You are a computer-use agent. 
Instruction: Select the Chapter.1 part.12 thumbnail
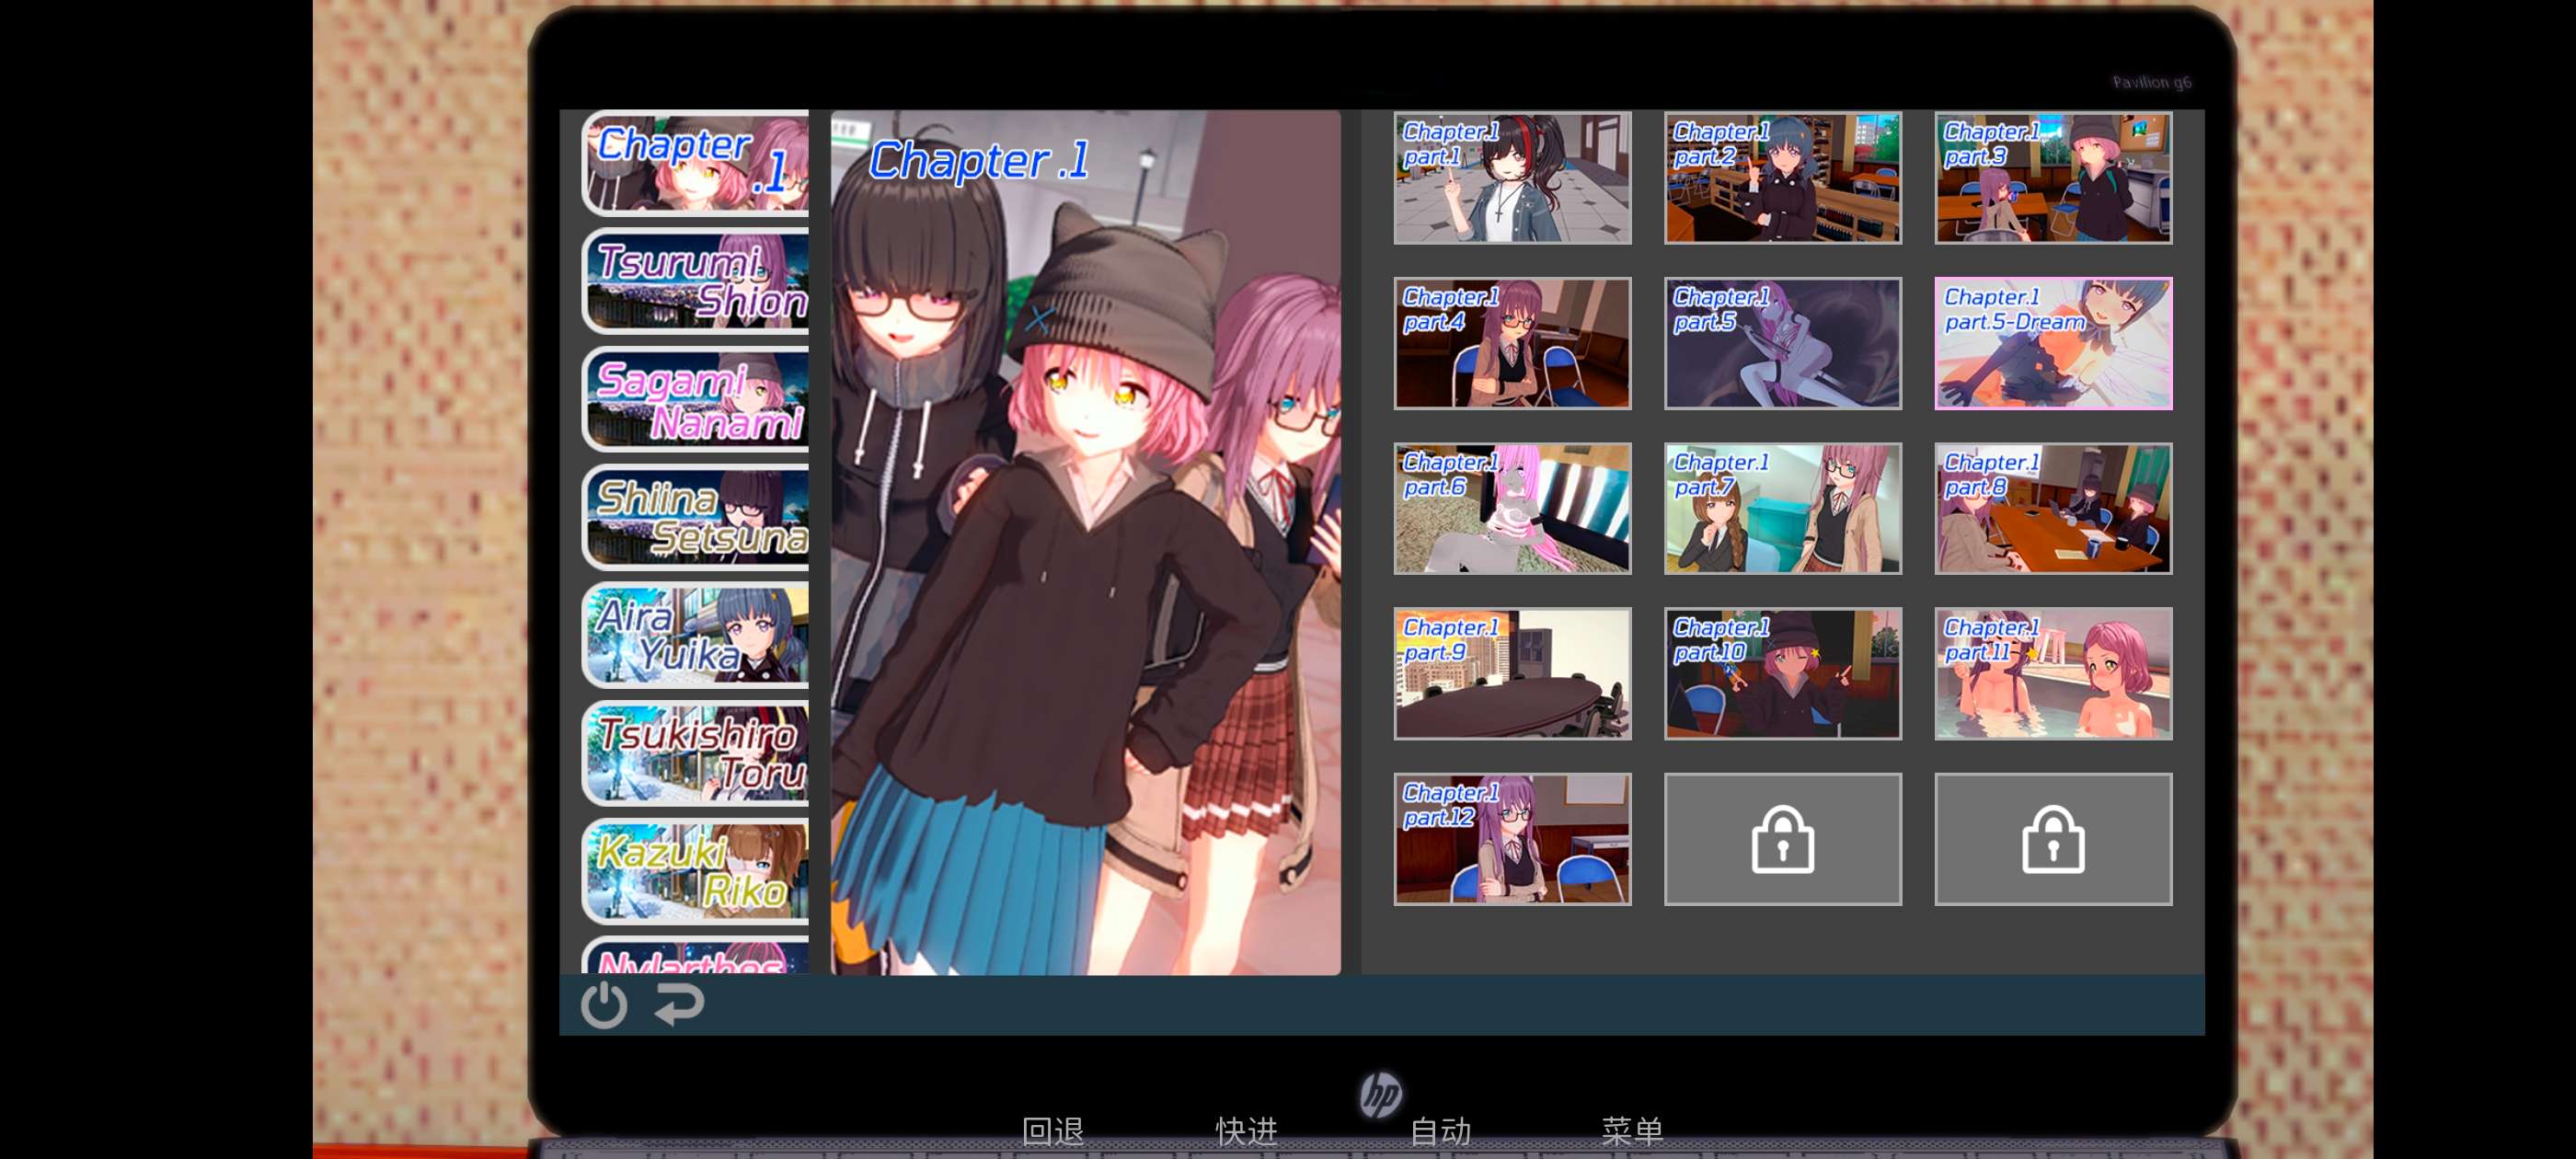point(1512,839)
